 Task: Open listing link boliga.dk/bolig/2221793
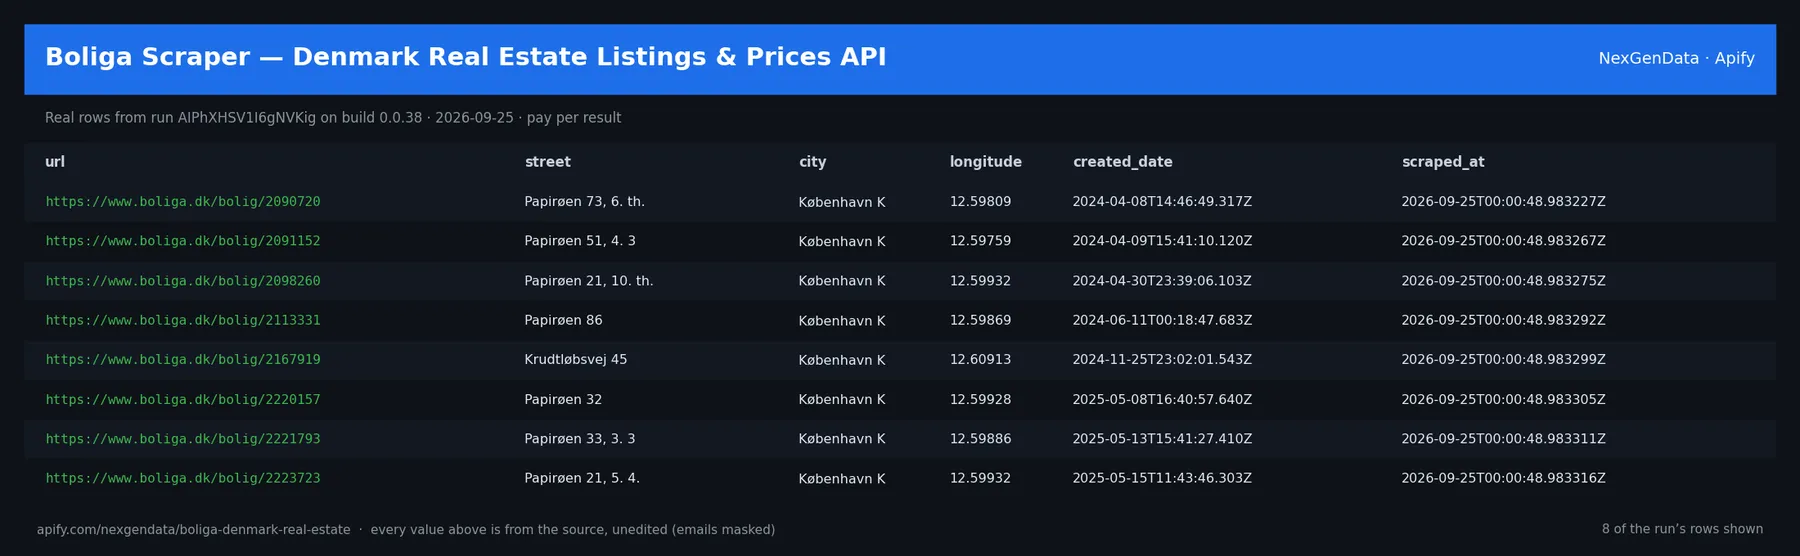coord(183,439)
